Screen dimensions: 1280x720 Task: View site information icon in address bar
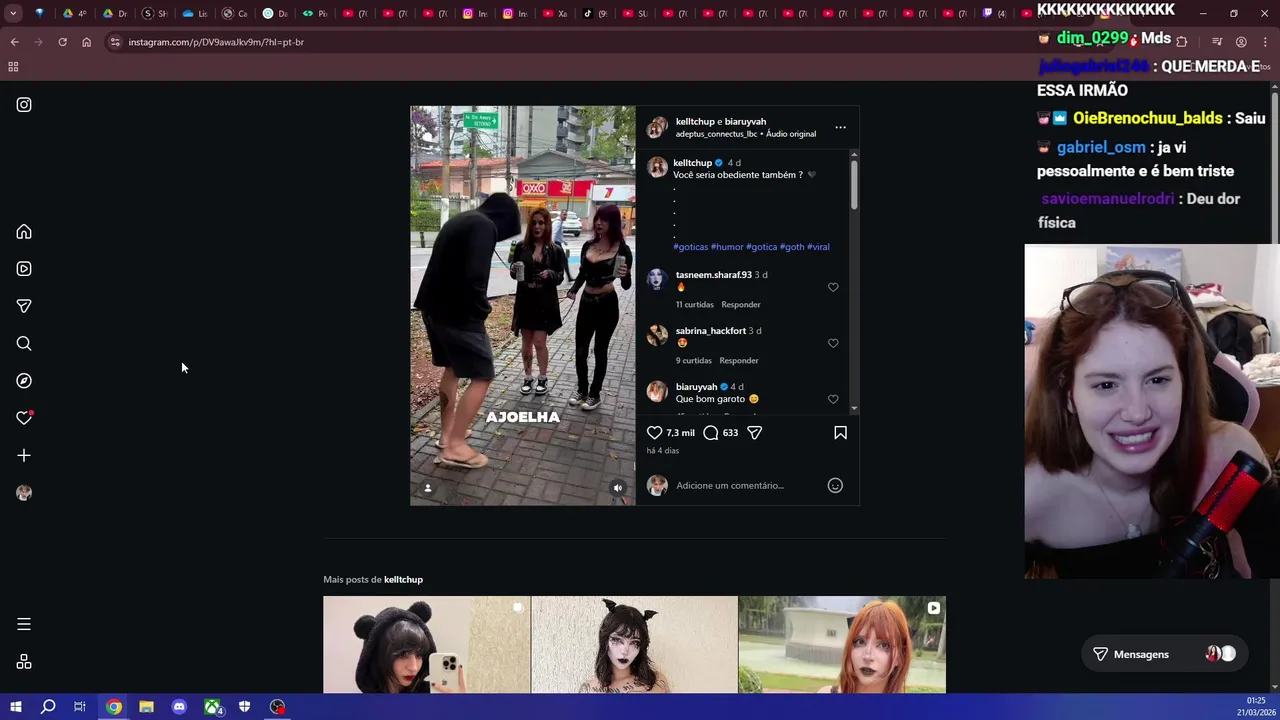coord(115,42)
